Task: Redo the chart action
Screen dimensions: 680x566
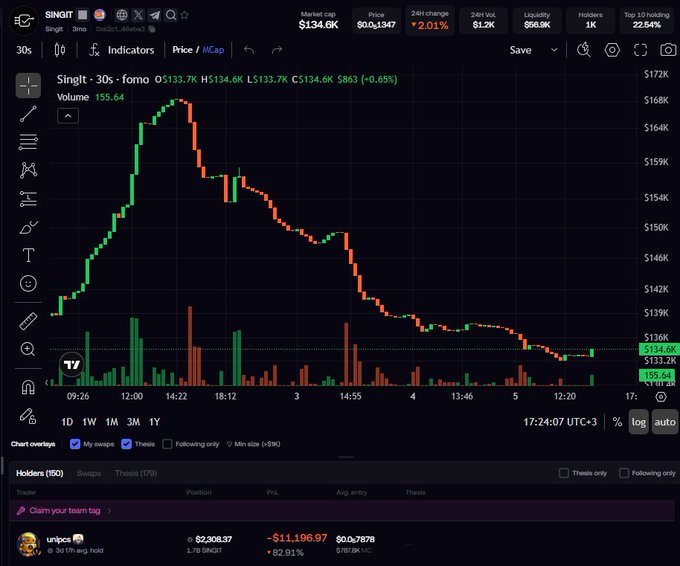Action: (x=277, y=50)
